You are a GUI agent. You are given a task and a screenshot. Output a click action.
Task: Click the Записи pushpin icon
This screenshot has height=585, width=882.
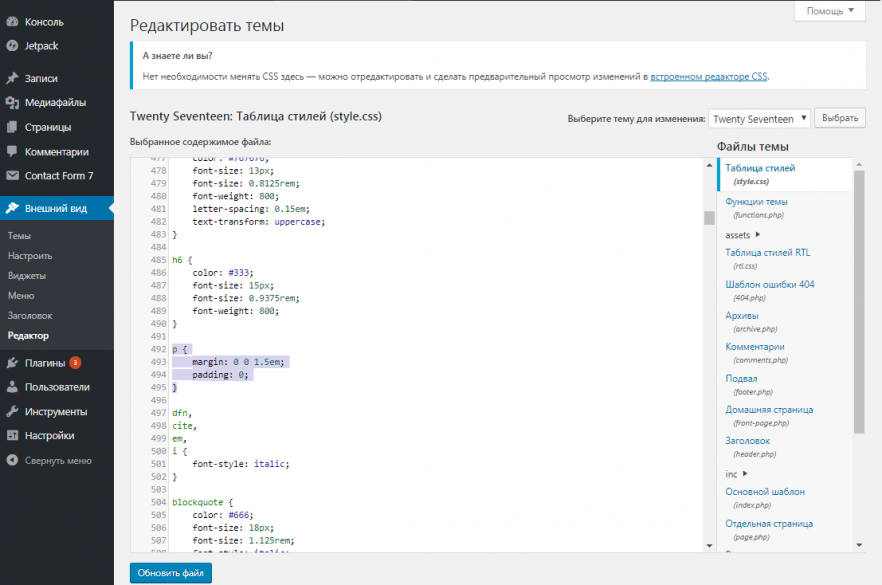click(x=12, y=78)
